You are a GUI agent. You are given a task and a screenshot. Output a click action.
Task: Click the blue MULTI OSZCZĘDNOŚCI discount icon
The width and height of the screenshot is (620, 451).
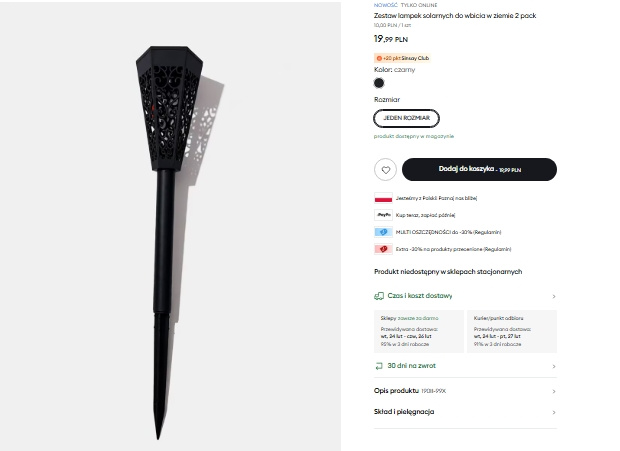[383, 232]
